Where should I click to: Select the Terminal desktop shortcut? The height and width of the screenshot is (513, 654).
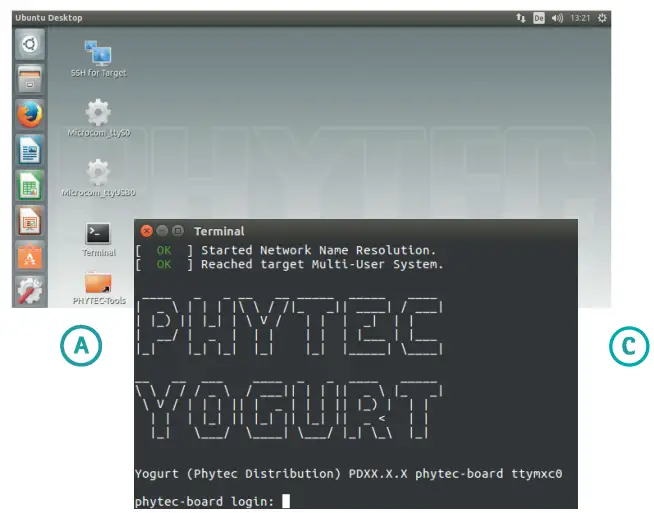[98, 240]
